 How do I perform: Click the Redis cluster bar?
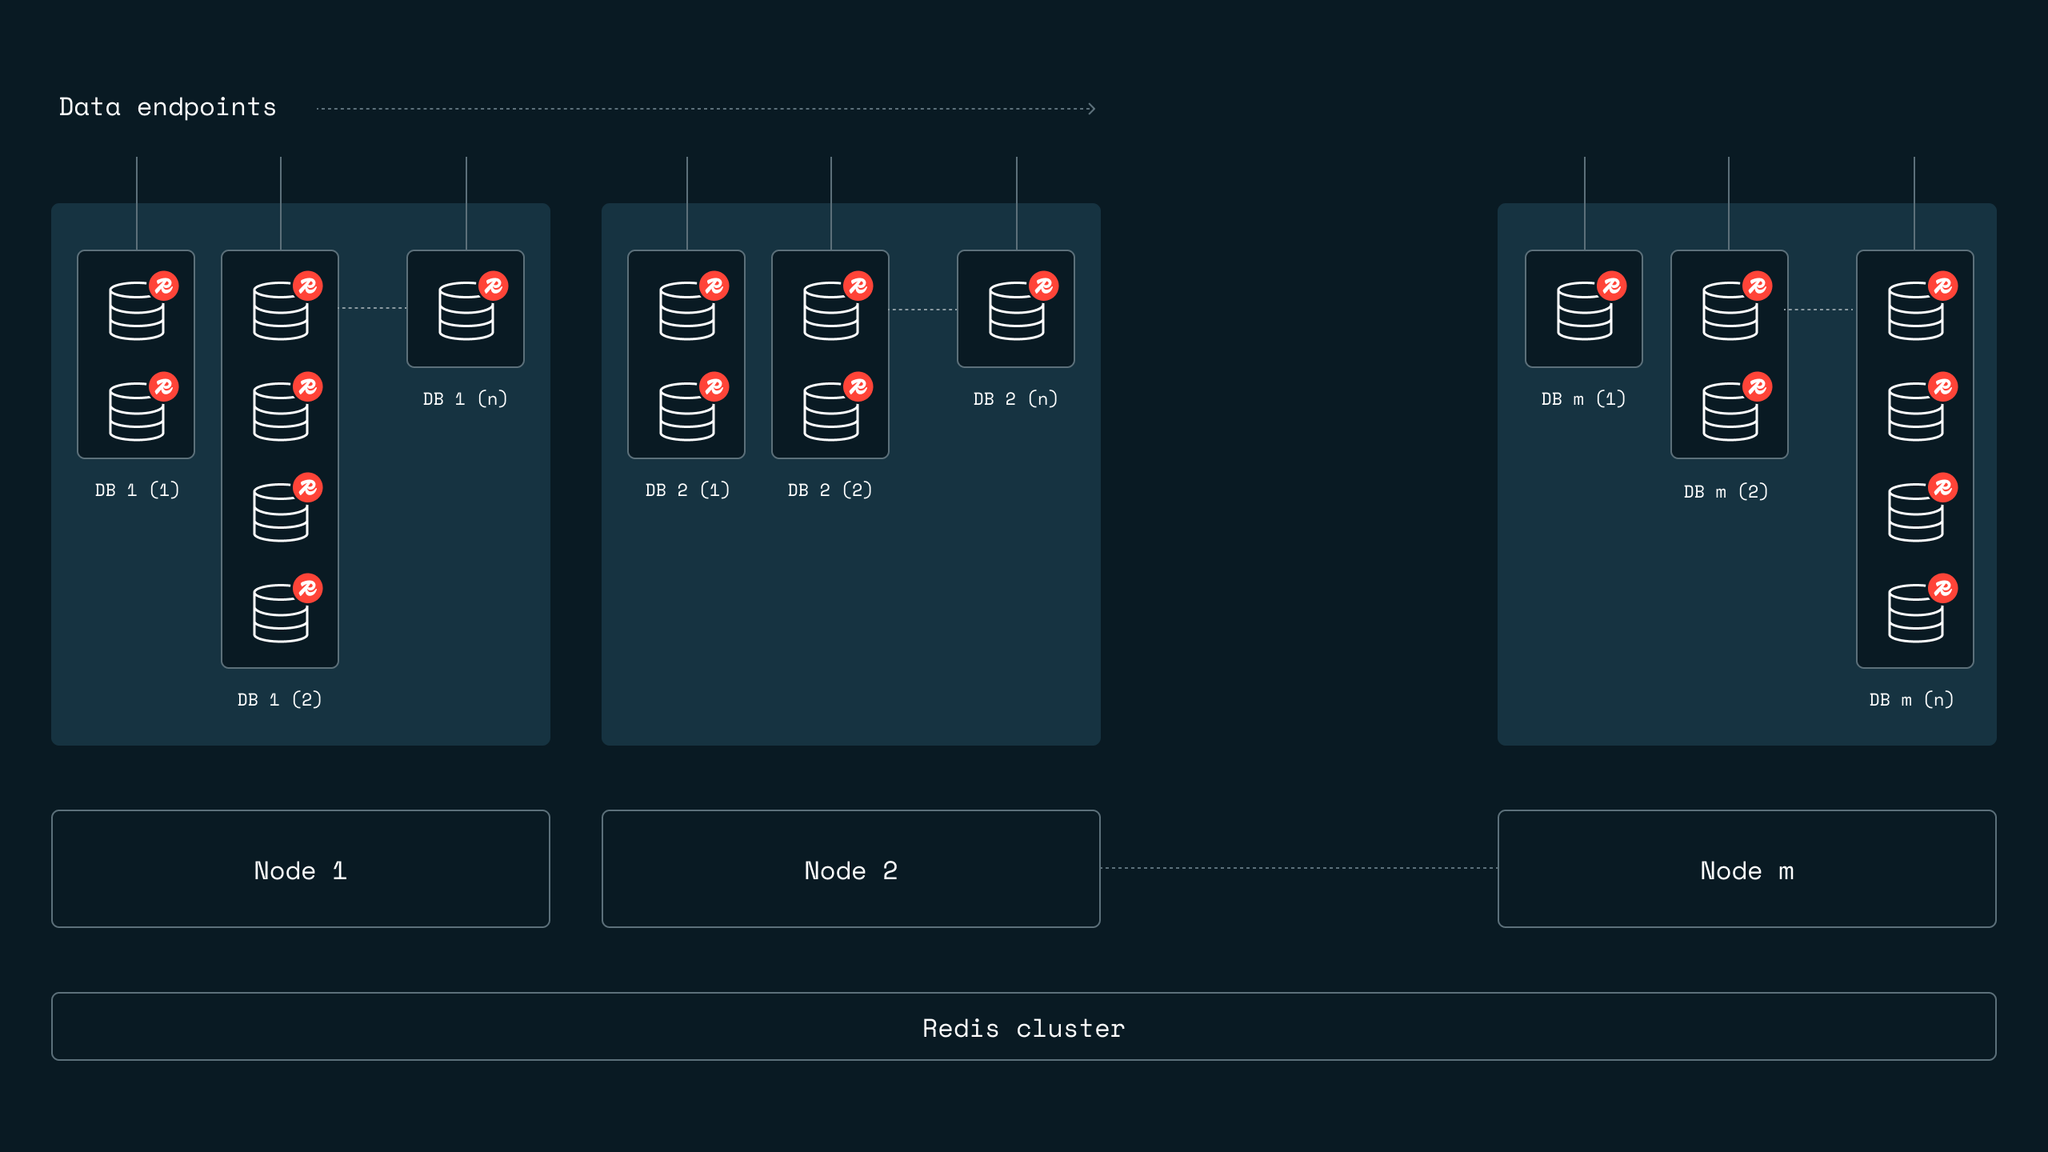pyautogui.click(x=1024, y=1027)
